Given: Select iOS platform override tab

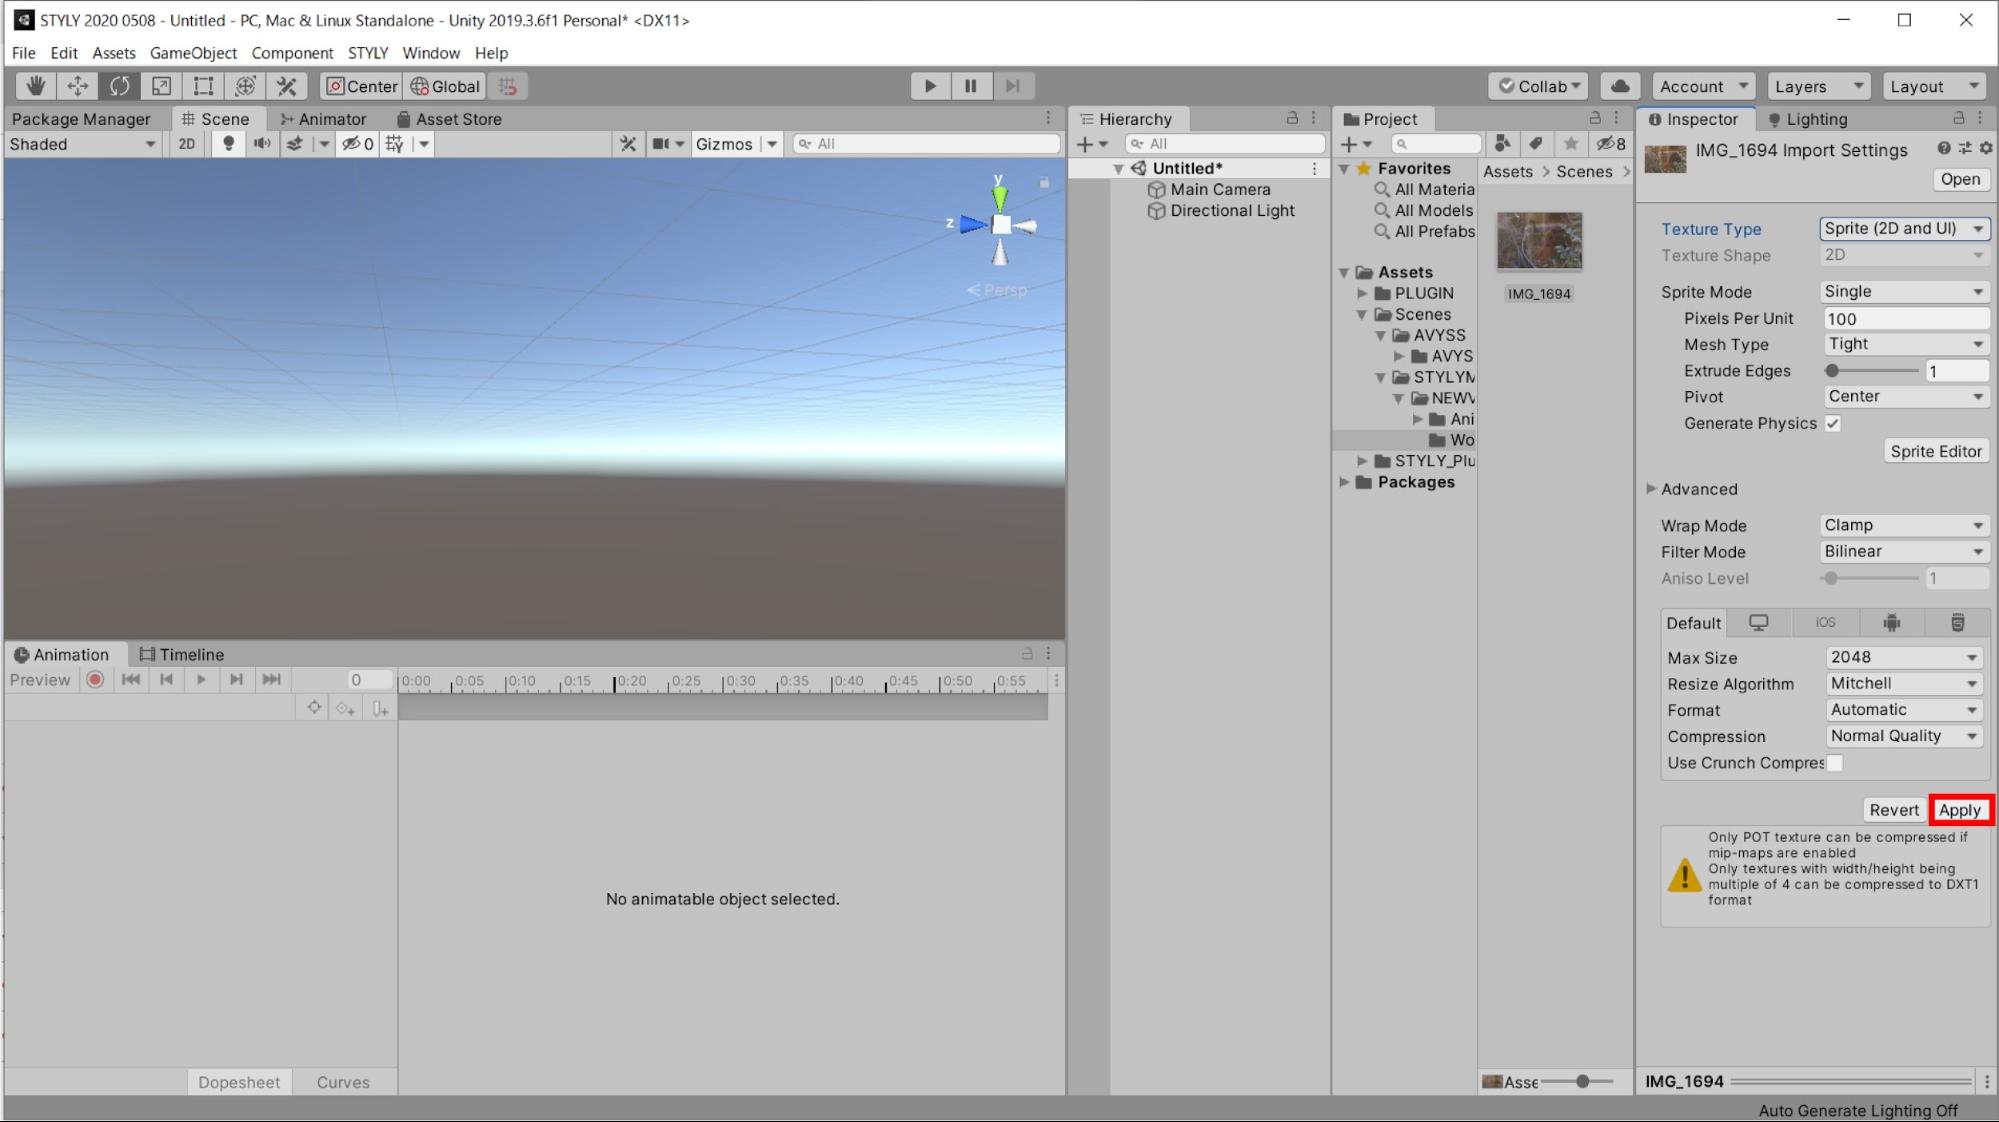Looking at the screenshot, I should tap(1826, 623).
